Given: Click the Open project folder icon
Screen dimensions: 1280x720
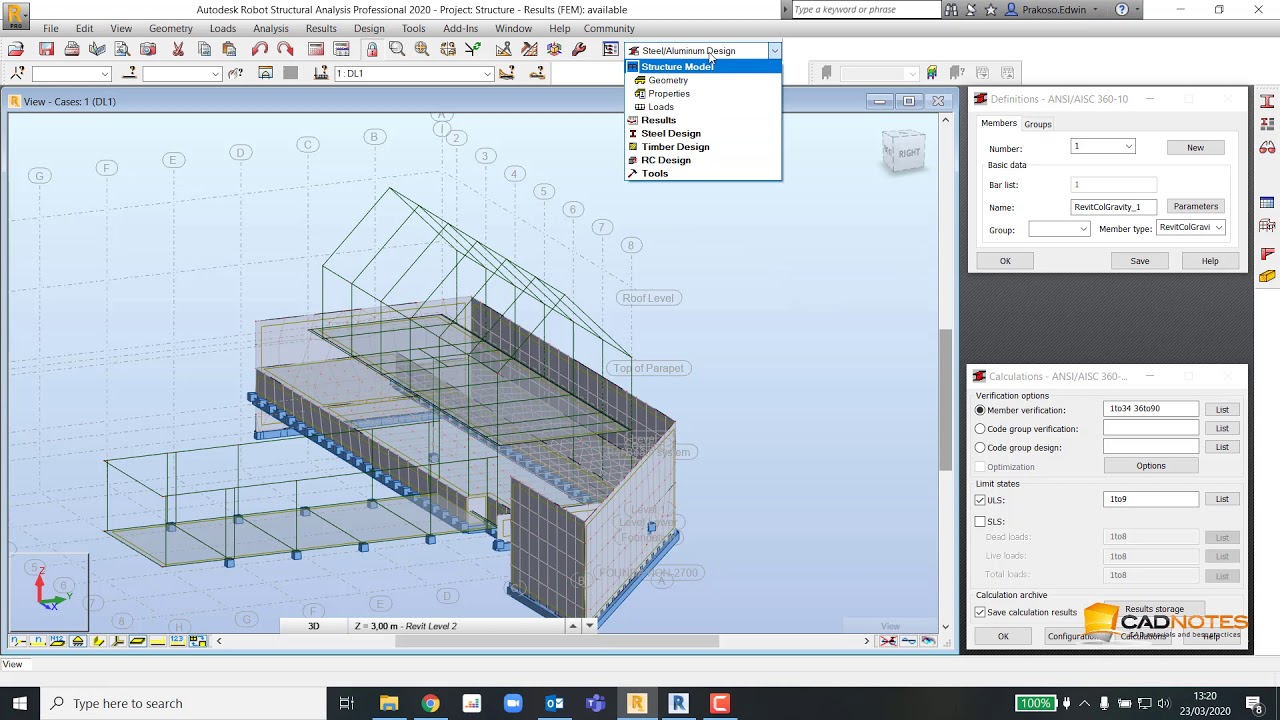Looking at the screenshot, I should (x=16, y=49).
